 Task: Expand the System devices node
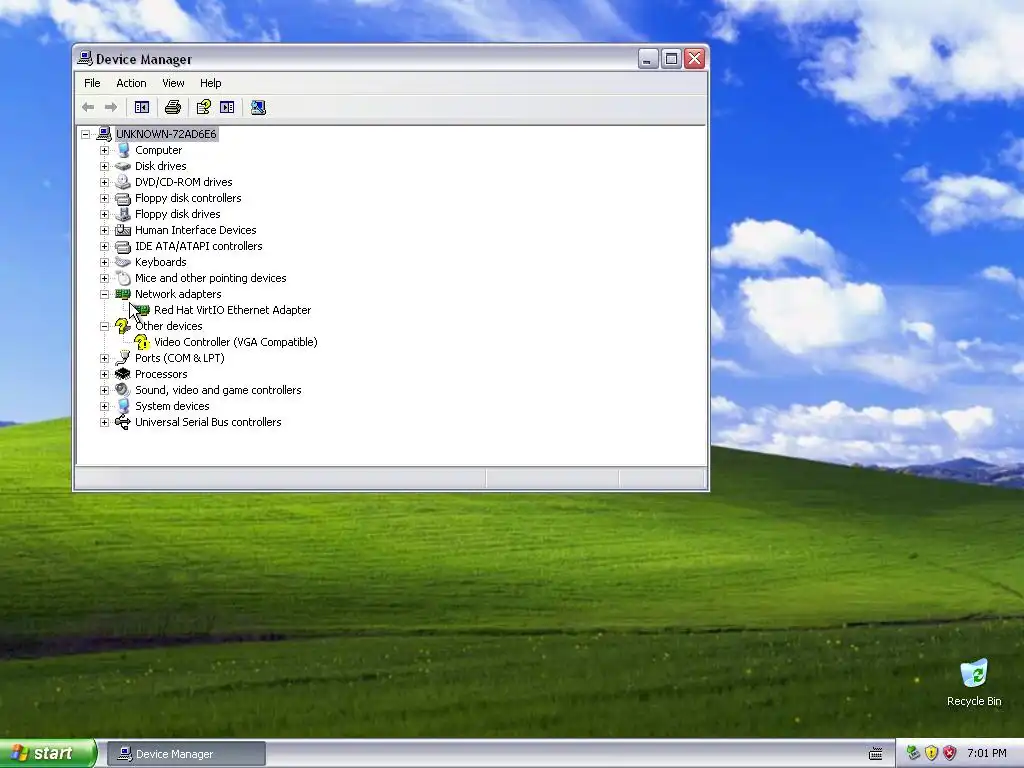(104, 406)
